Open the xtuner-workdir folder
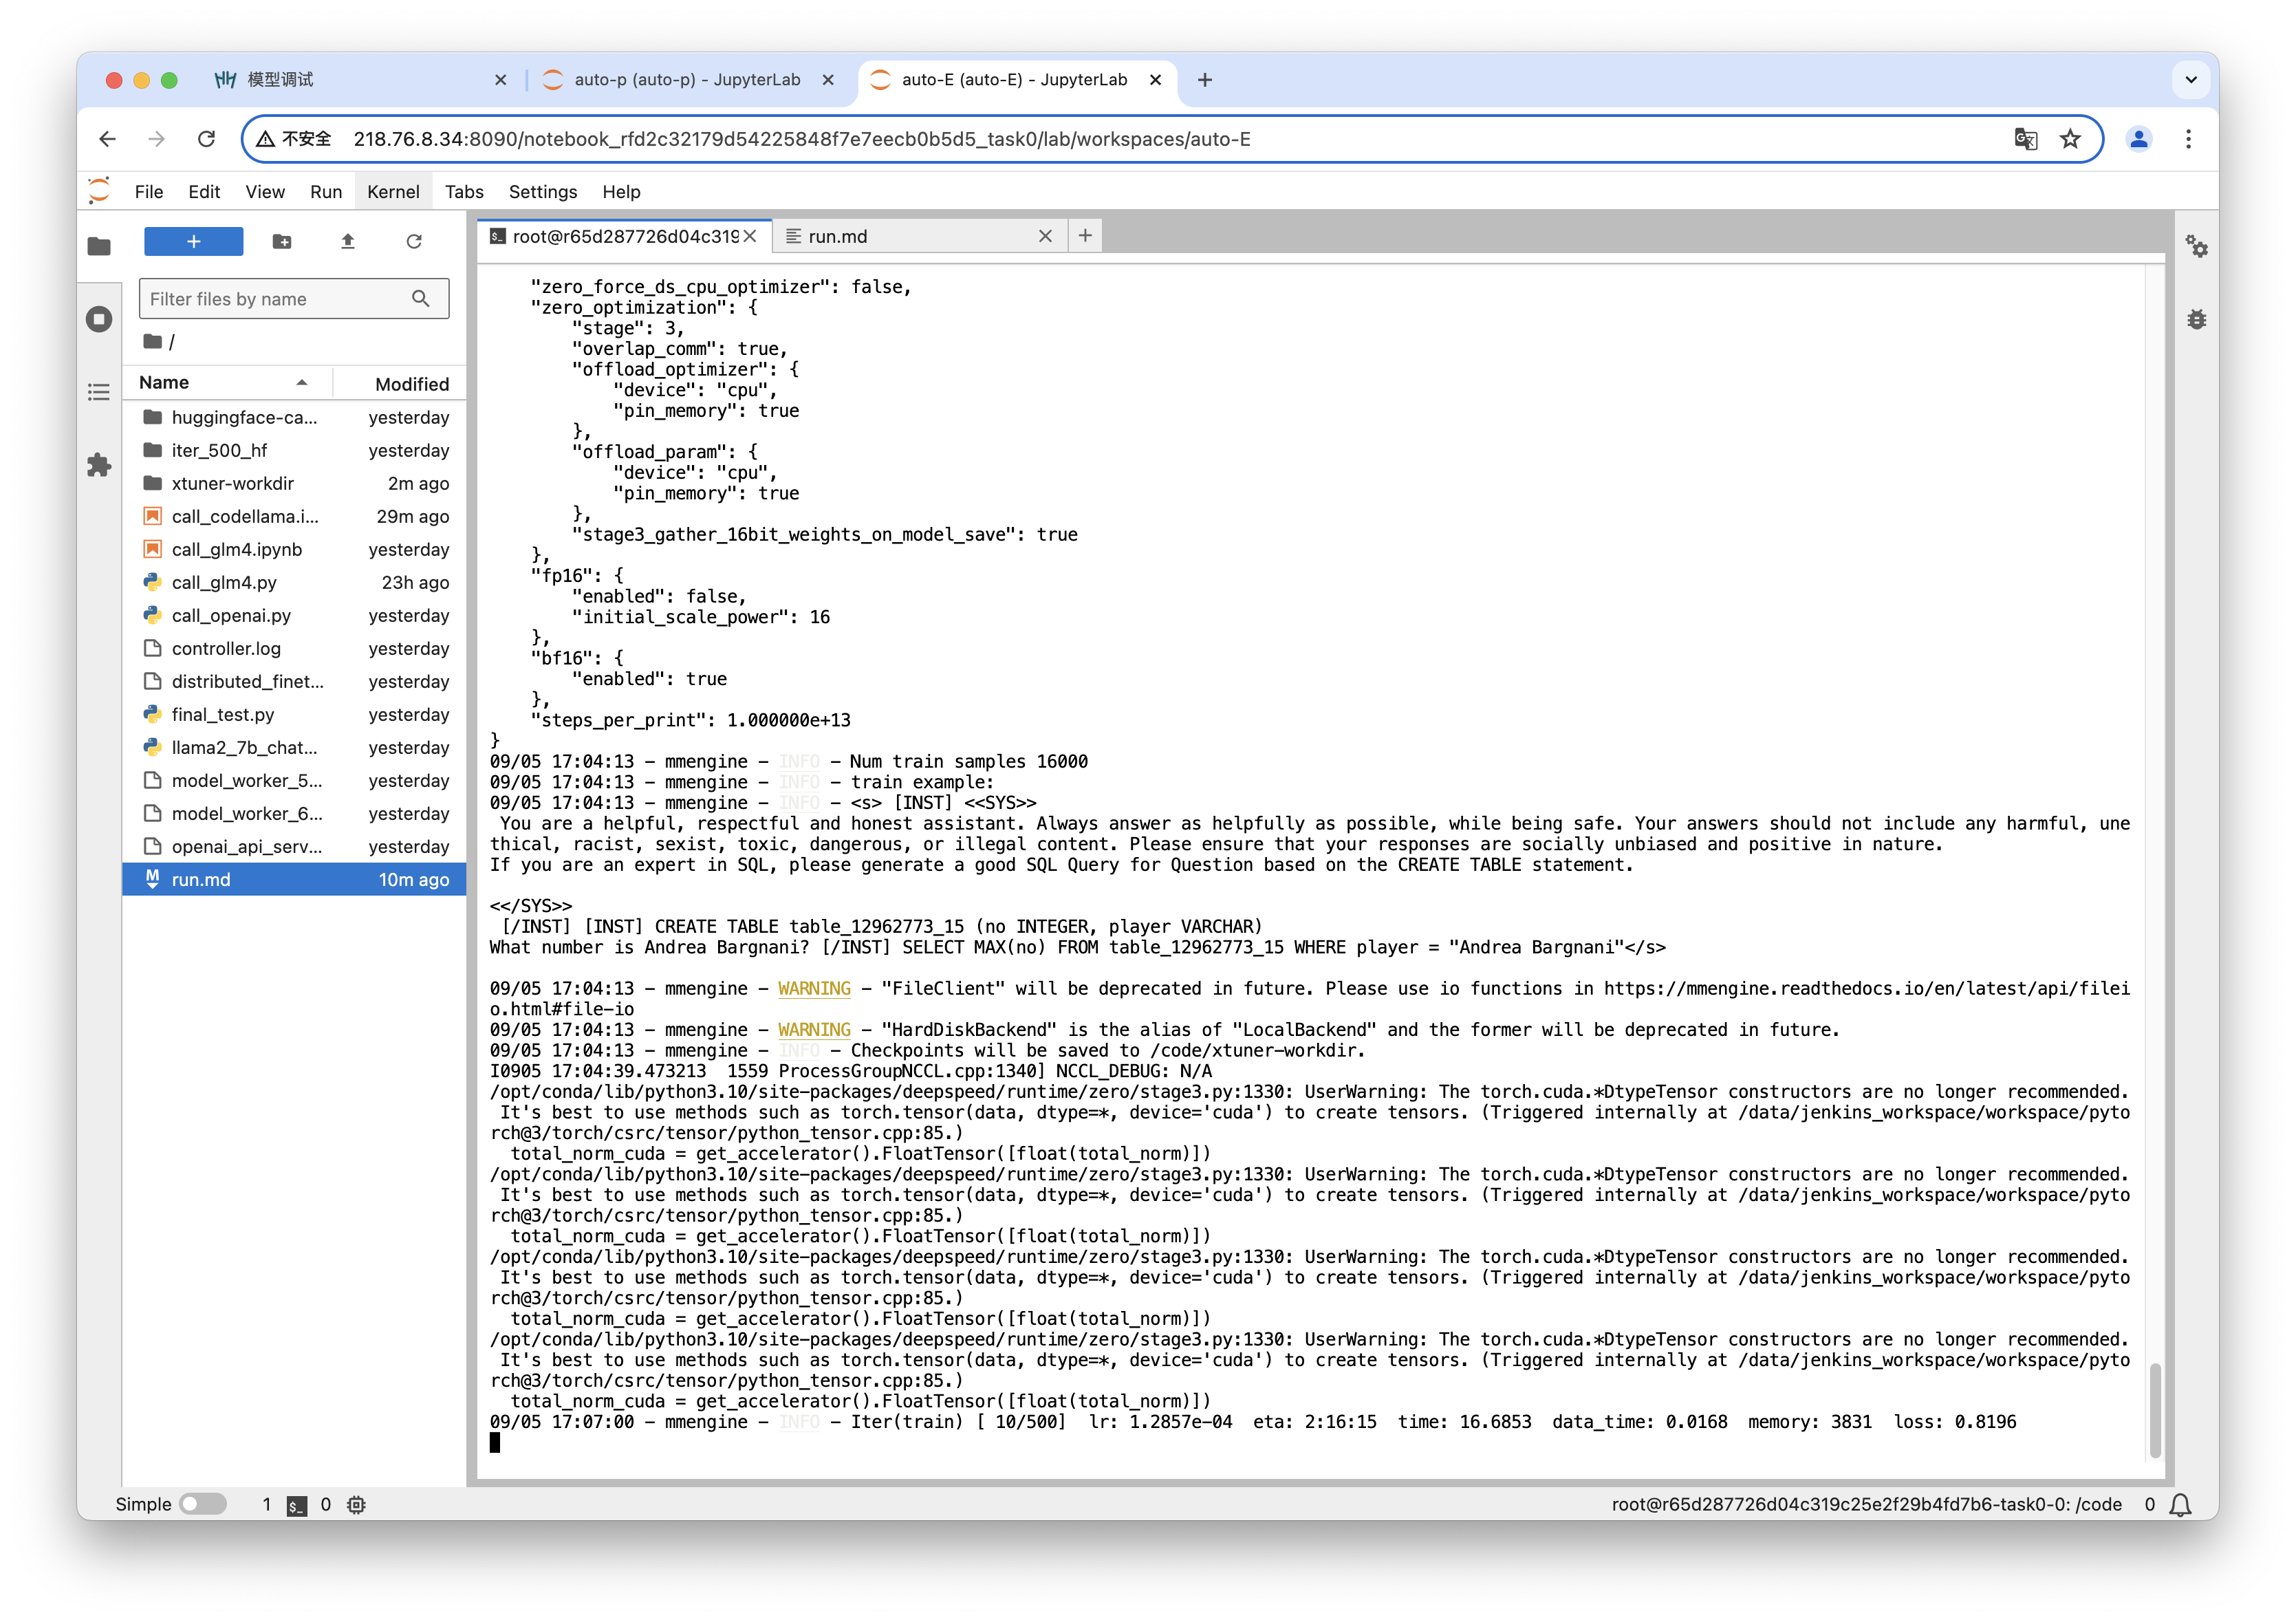Image resolution: width=2296 pixels, height=1622 pixels. 233,484
